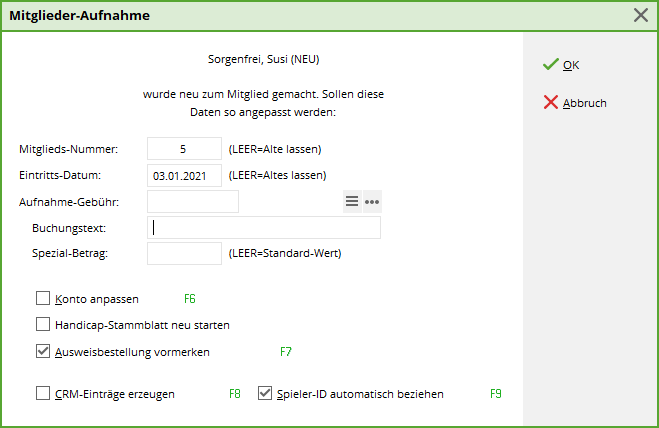Image resolution: width=659 pixels, height=428 pixels.
Task: Click the three-dots button beside Aufnahme-Gebühr
Action: (372, 201)
